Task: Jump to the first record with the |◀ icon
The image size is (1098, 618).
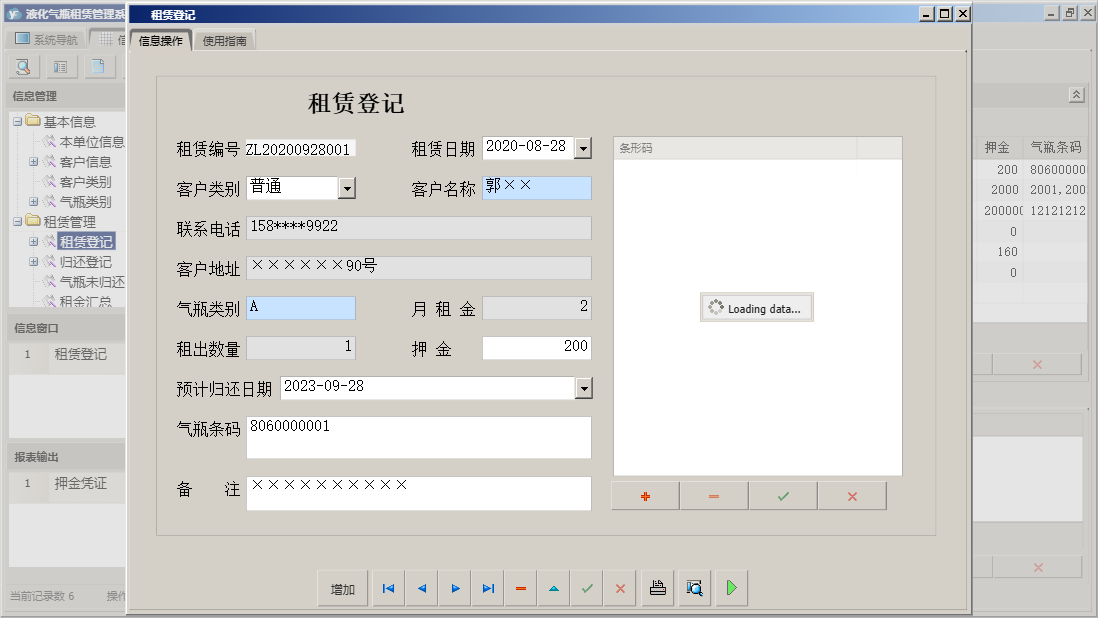Action: click(x=388, y=588)
